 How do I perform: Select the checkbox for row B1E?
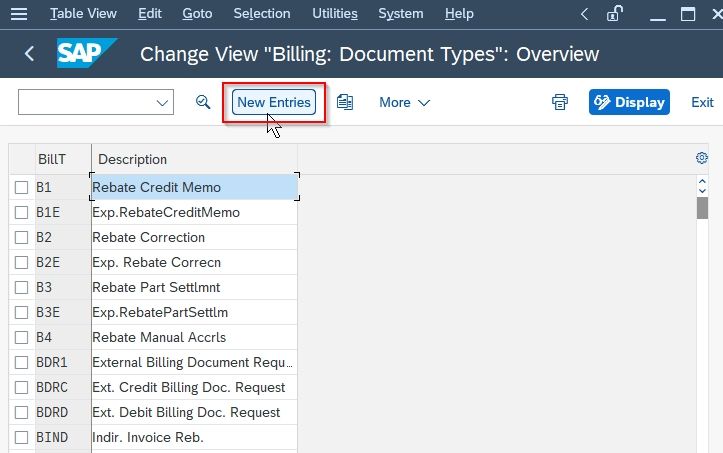pos(21,212)
